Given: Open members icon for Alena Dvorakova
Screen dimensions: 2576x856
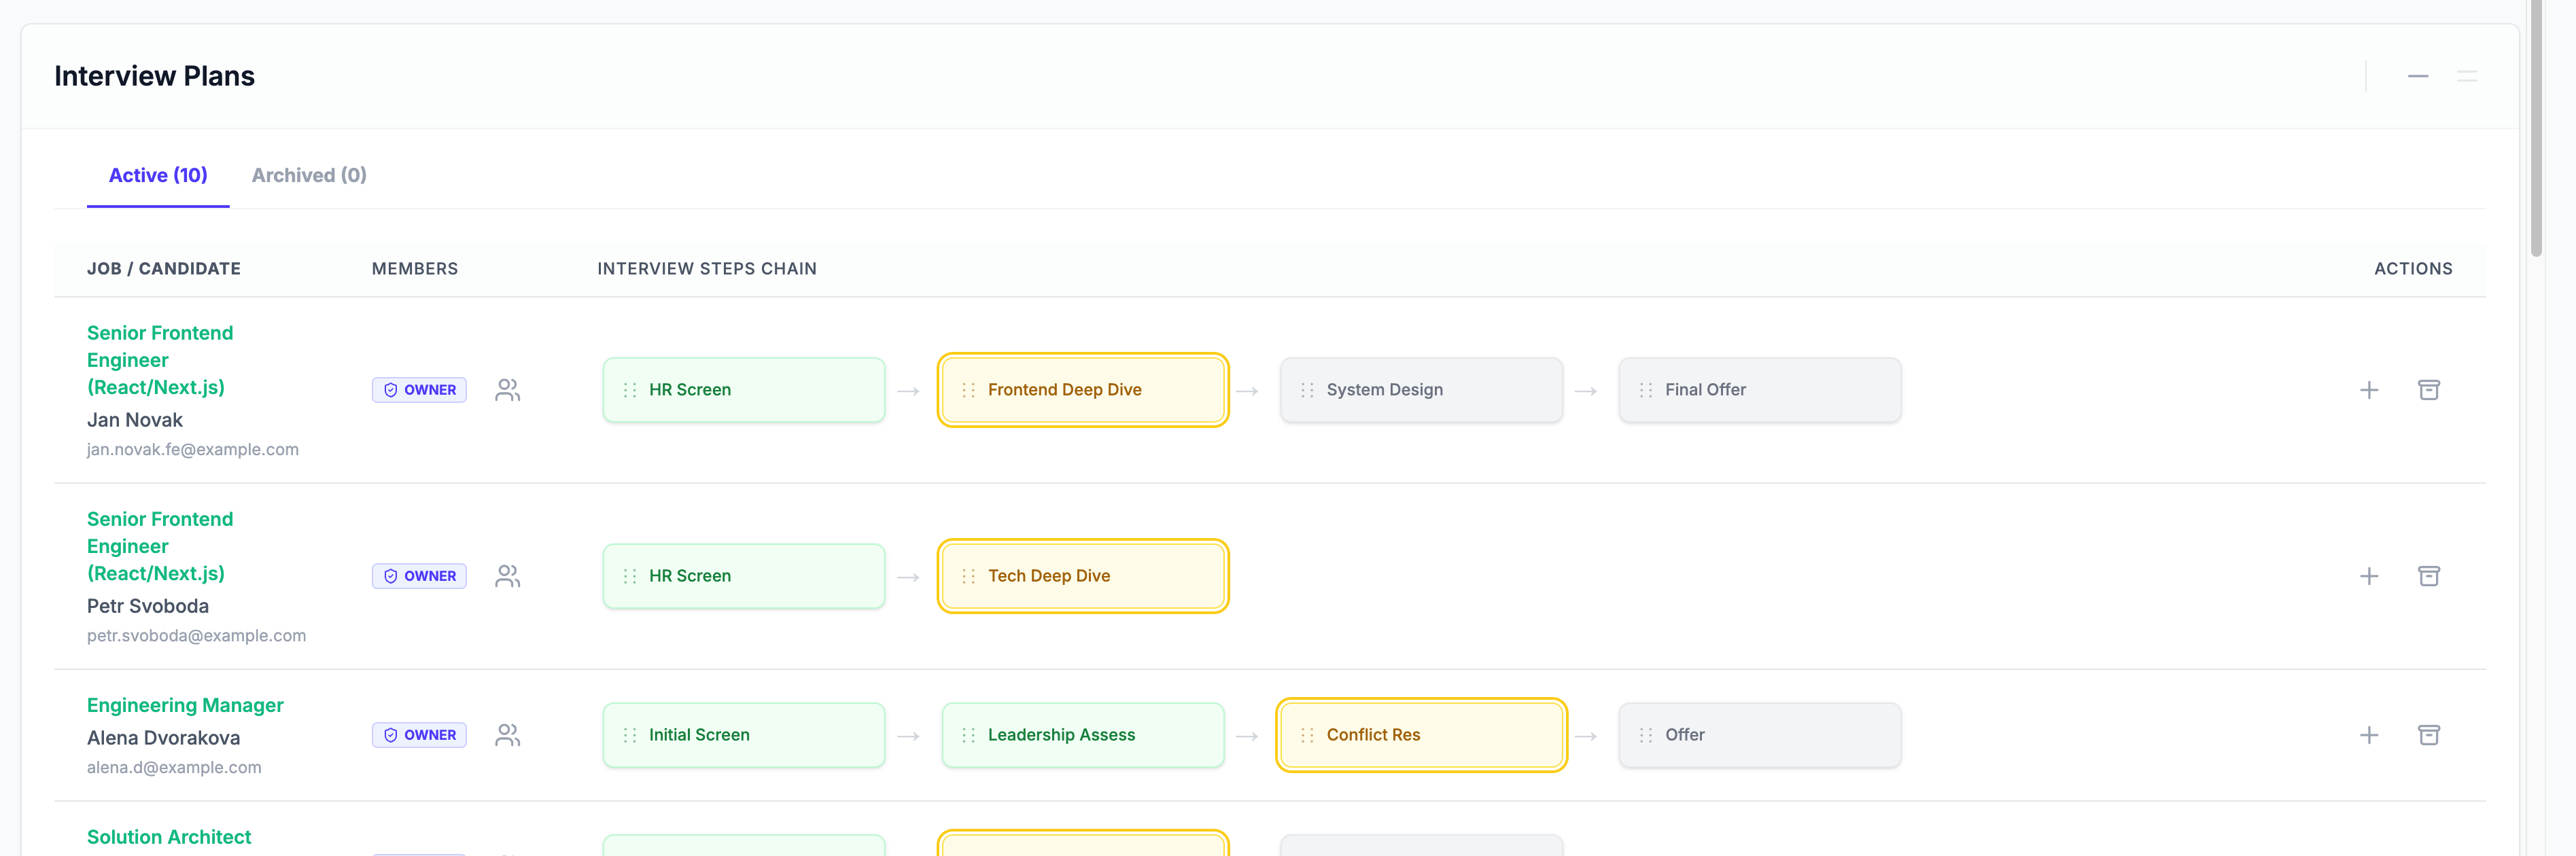Looking at the screenshot, I should [508, 735].
